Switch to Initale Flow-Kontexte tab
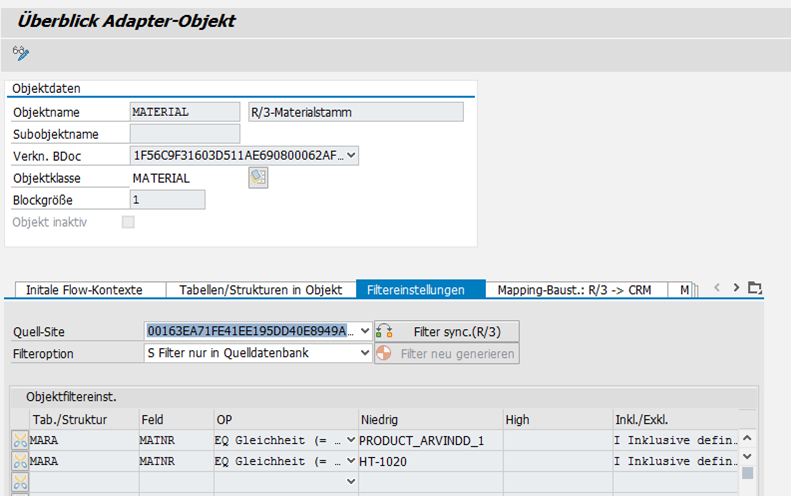792x497 pixels. (x=90, y=290)
